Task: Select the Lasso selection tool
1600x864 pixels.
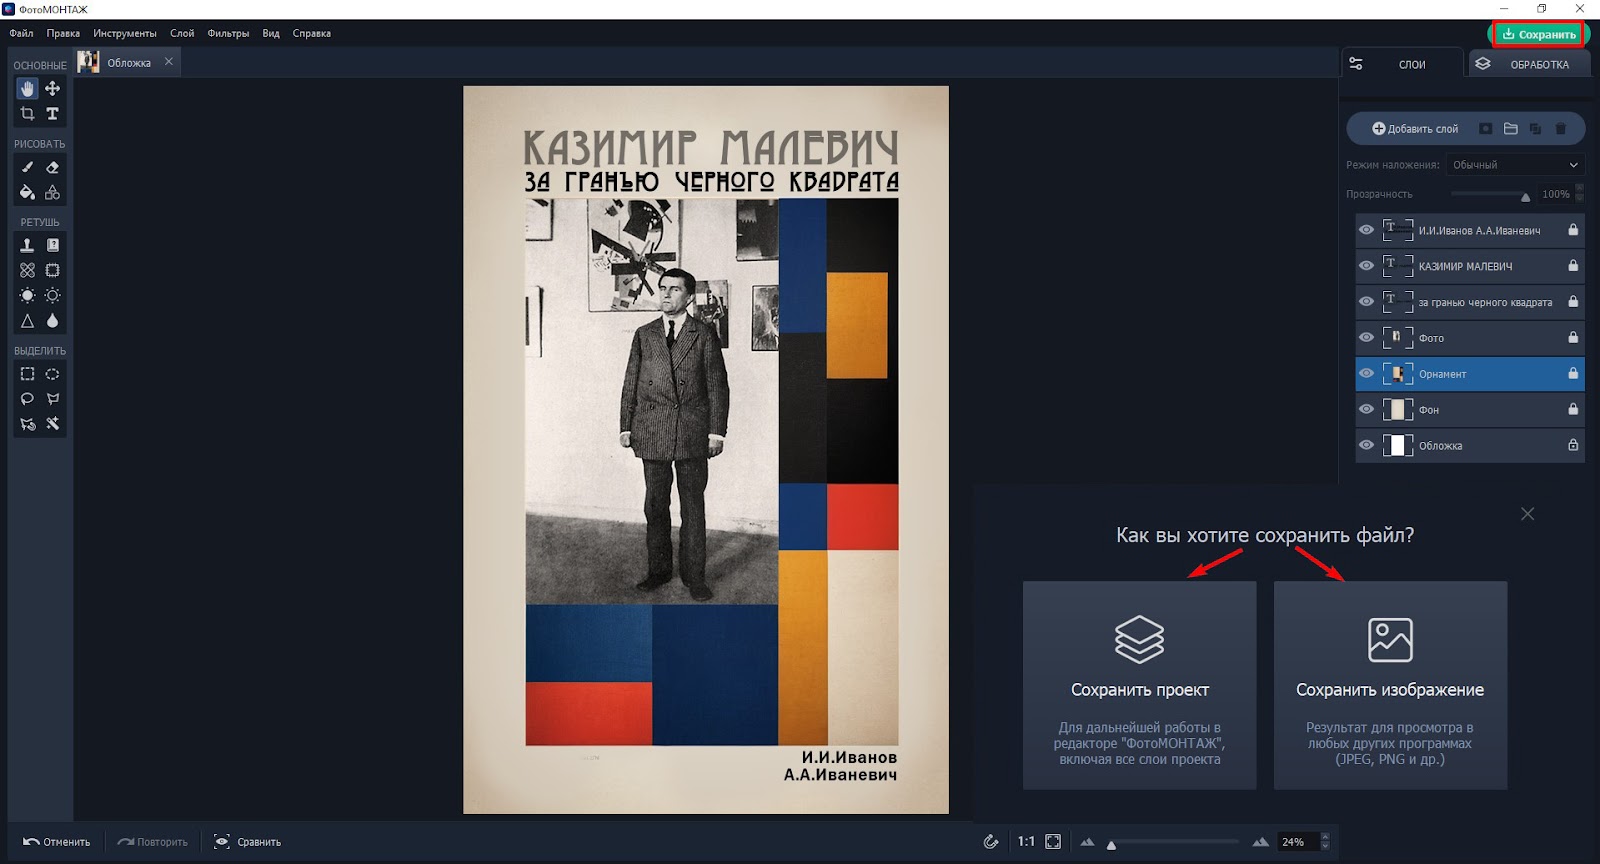Action: point(27,399)
